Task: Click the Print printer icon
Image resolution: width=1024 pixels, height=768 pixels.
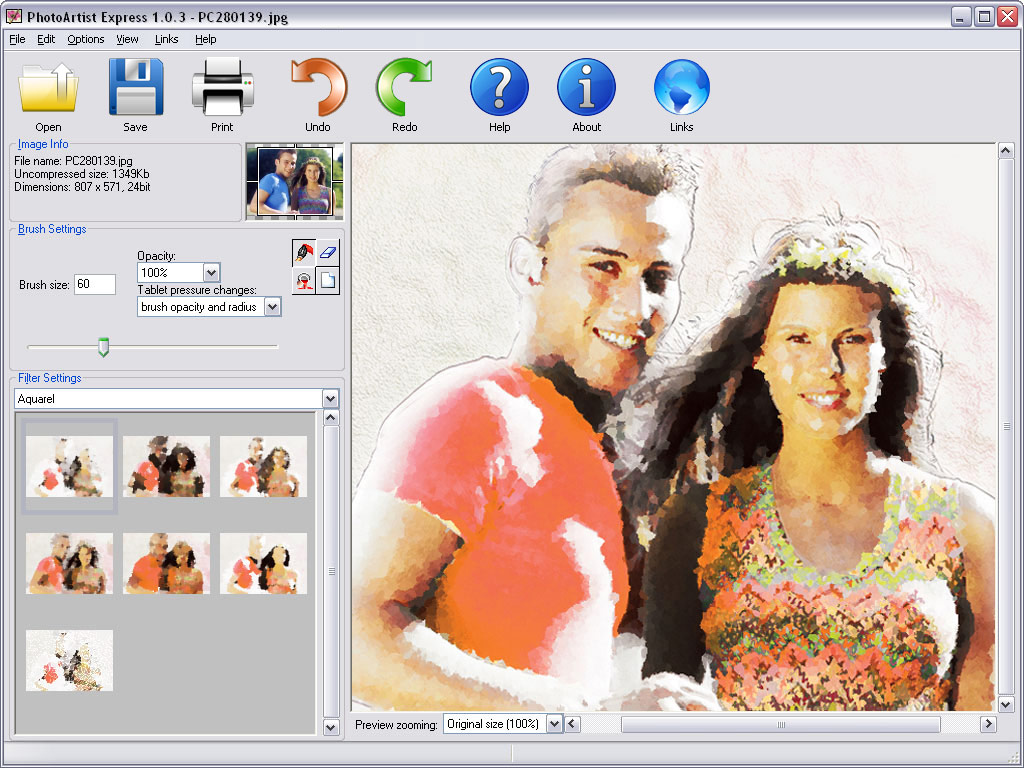Action: point(223,87)
